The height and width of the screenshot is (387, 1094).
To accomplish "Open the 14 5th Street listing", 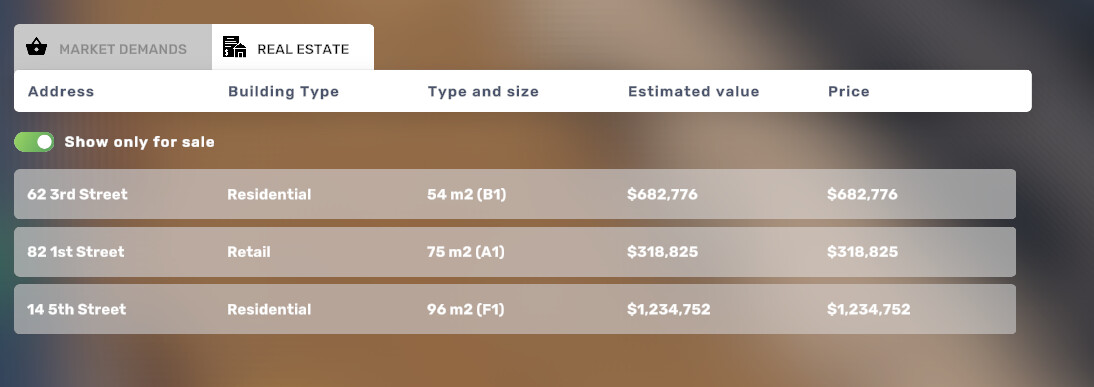I will [x=515, y=309].
